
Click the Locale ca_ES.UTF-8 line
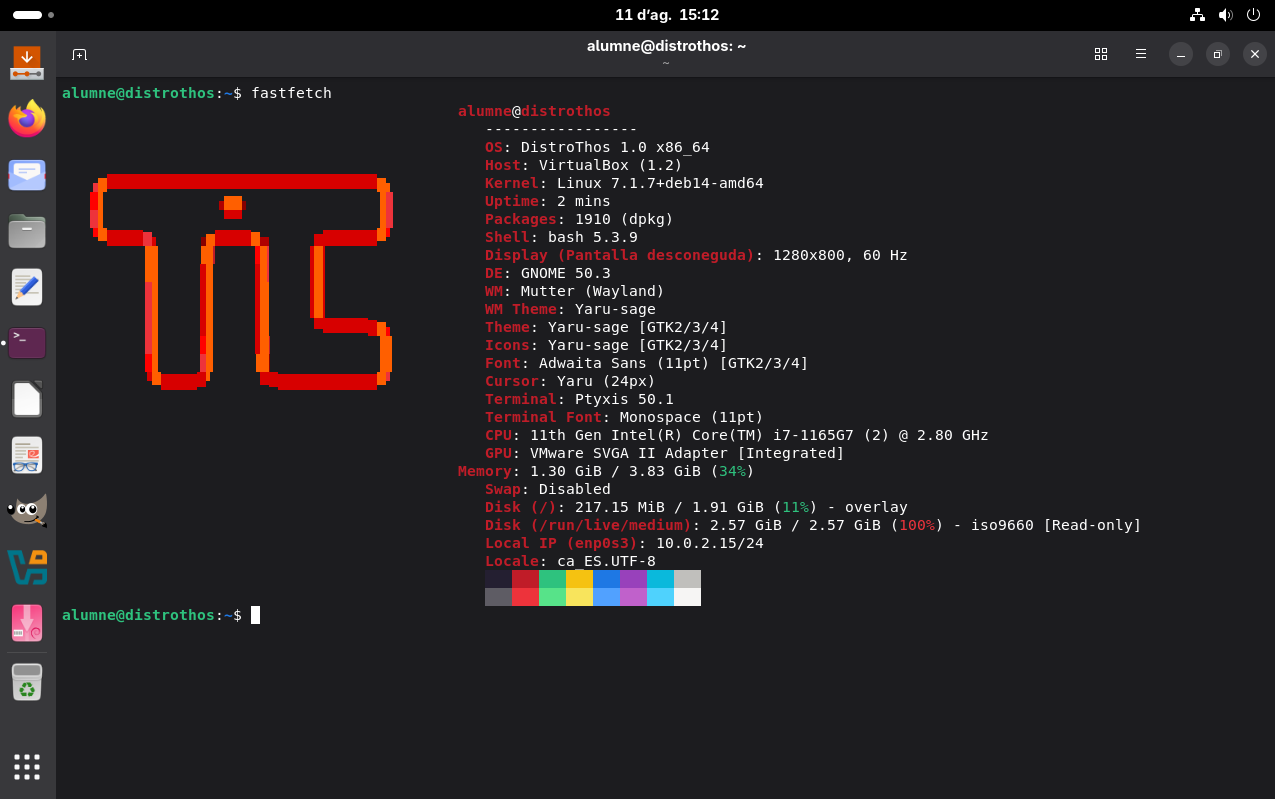pyautogui.click(x=570, y=561)
